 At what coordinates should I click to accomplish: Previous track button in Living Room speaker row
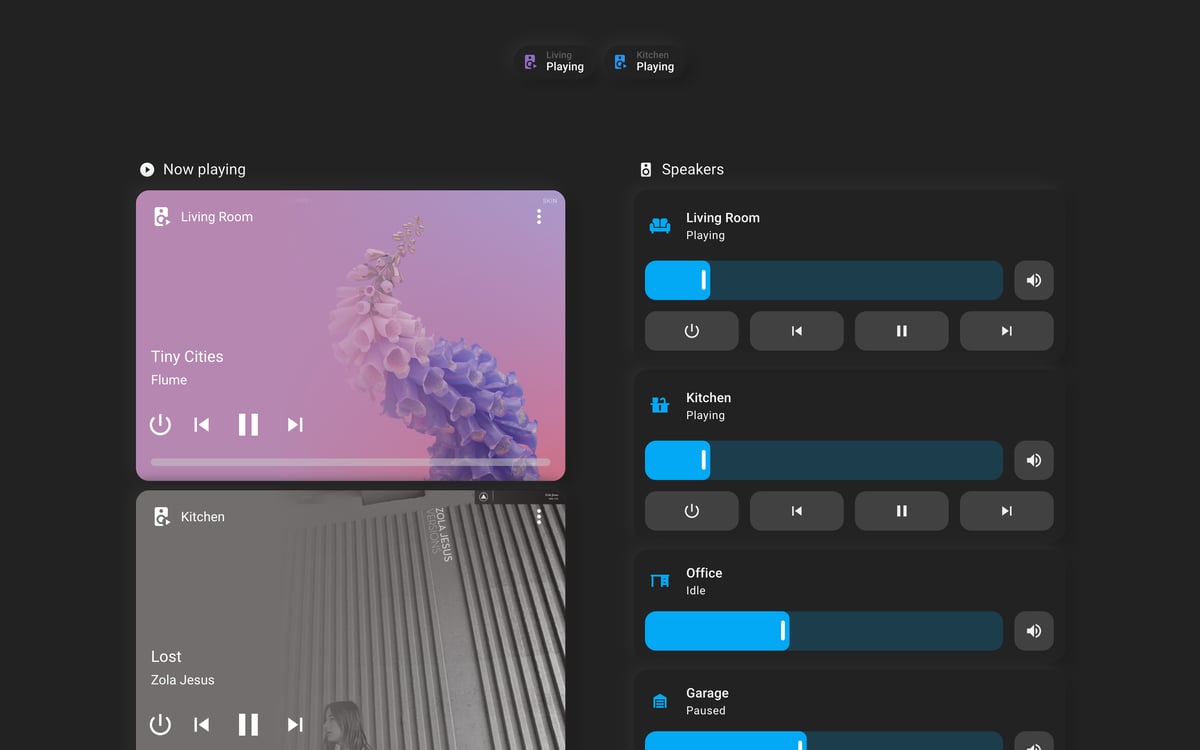coord(797,331)
